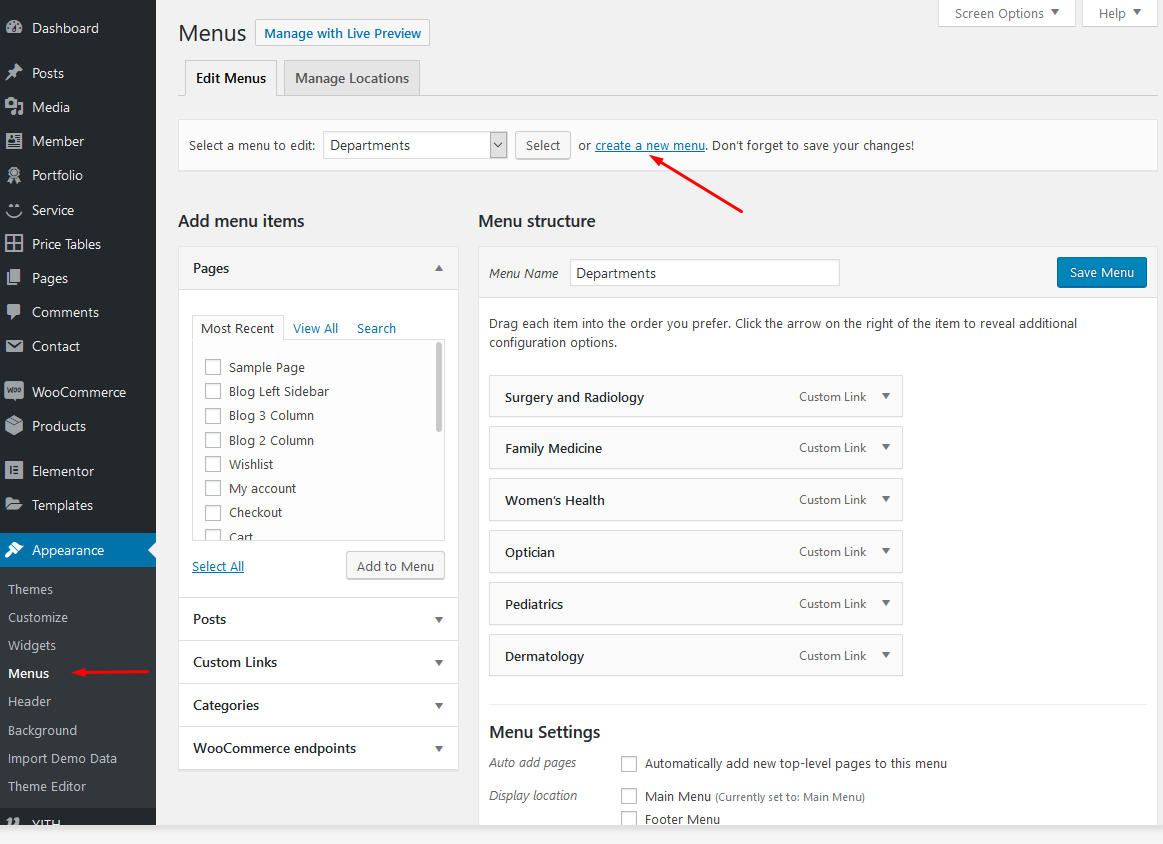Click the Save Menu button
The image size is (1163, 844).
point(1101,273)
